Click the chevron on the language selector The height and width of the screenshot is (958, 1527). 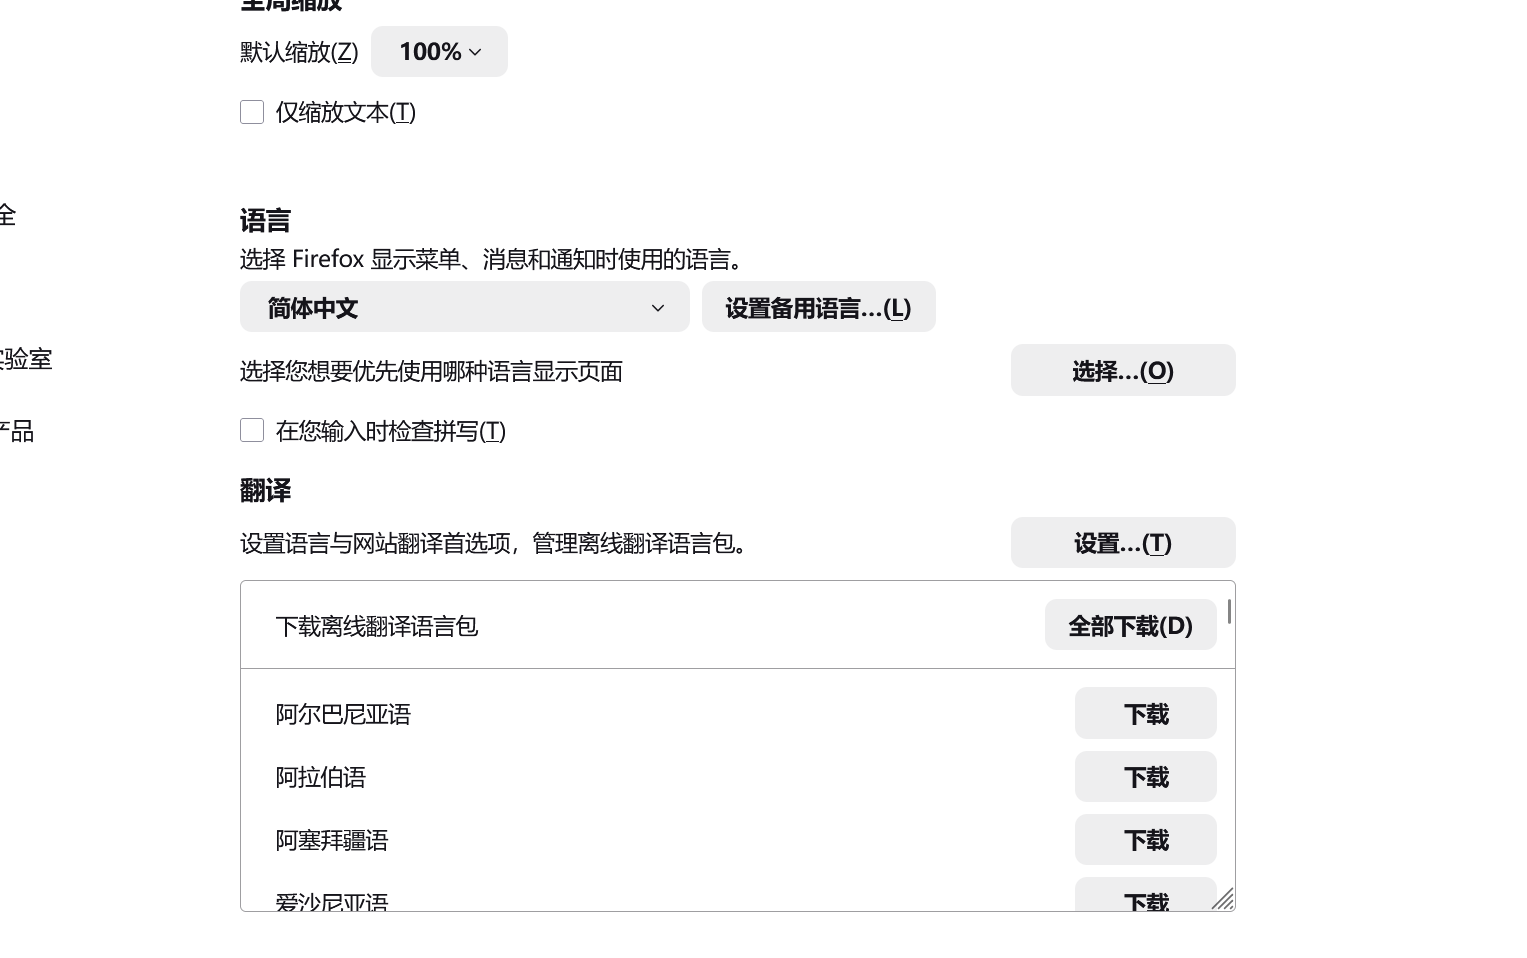click(657, 308)
